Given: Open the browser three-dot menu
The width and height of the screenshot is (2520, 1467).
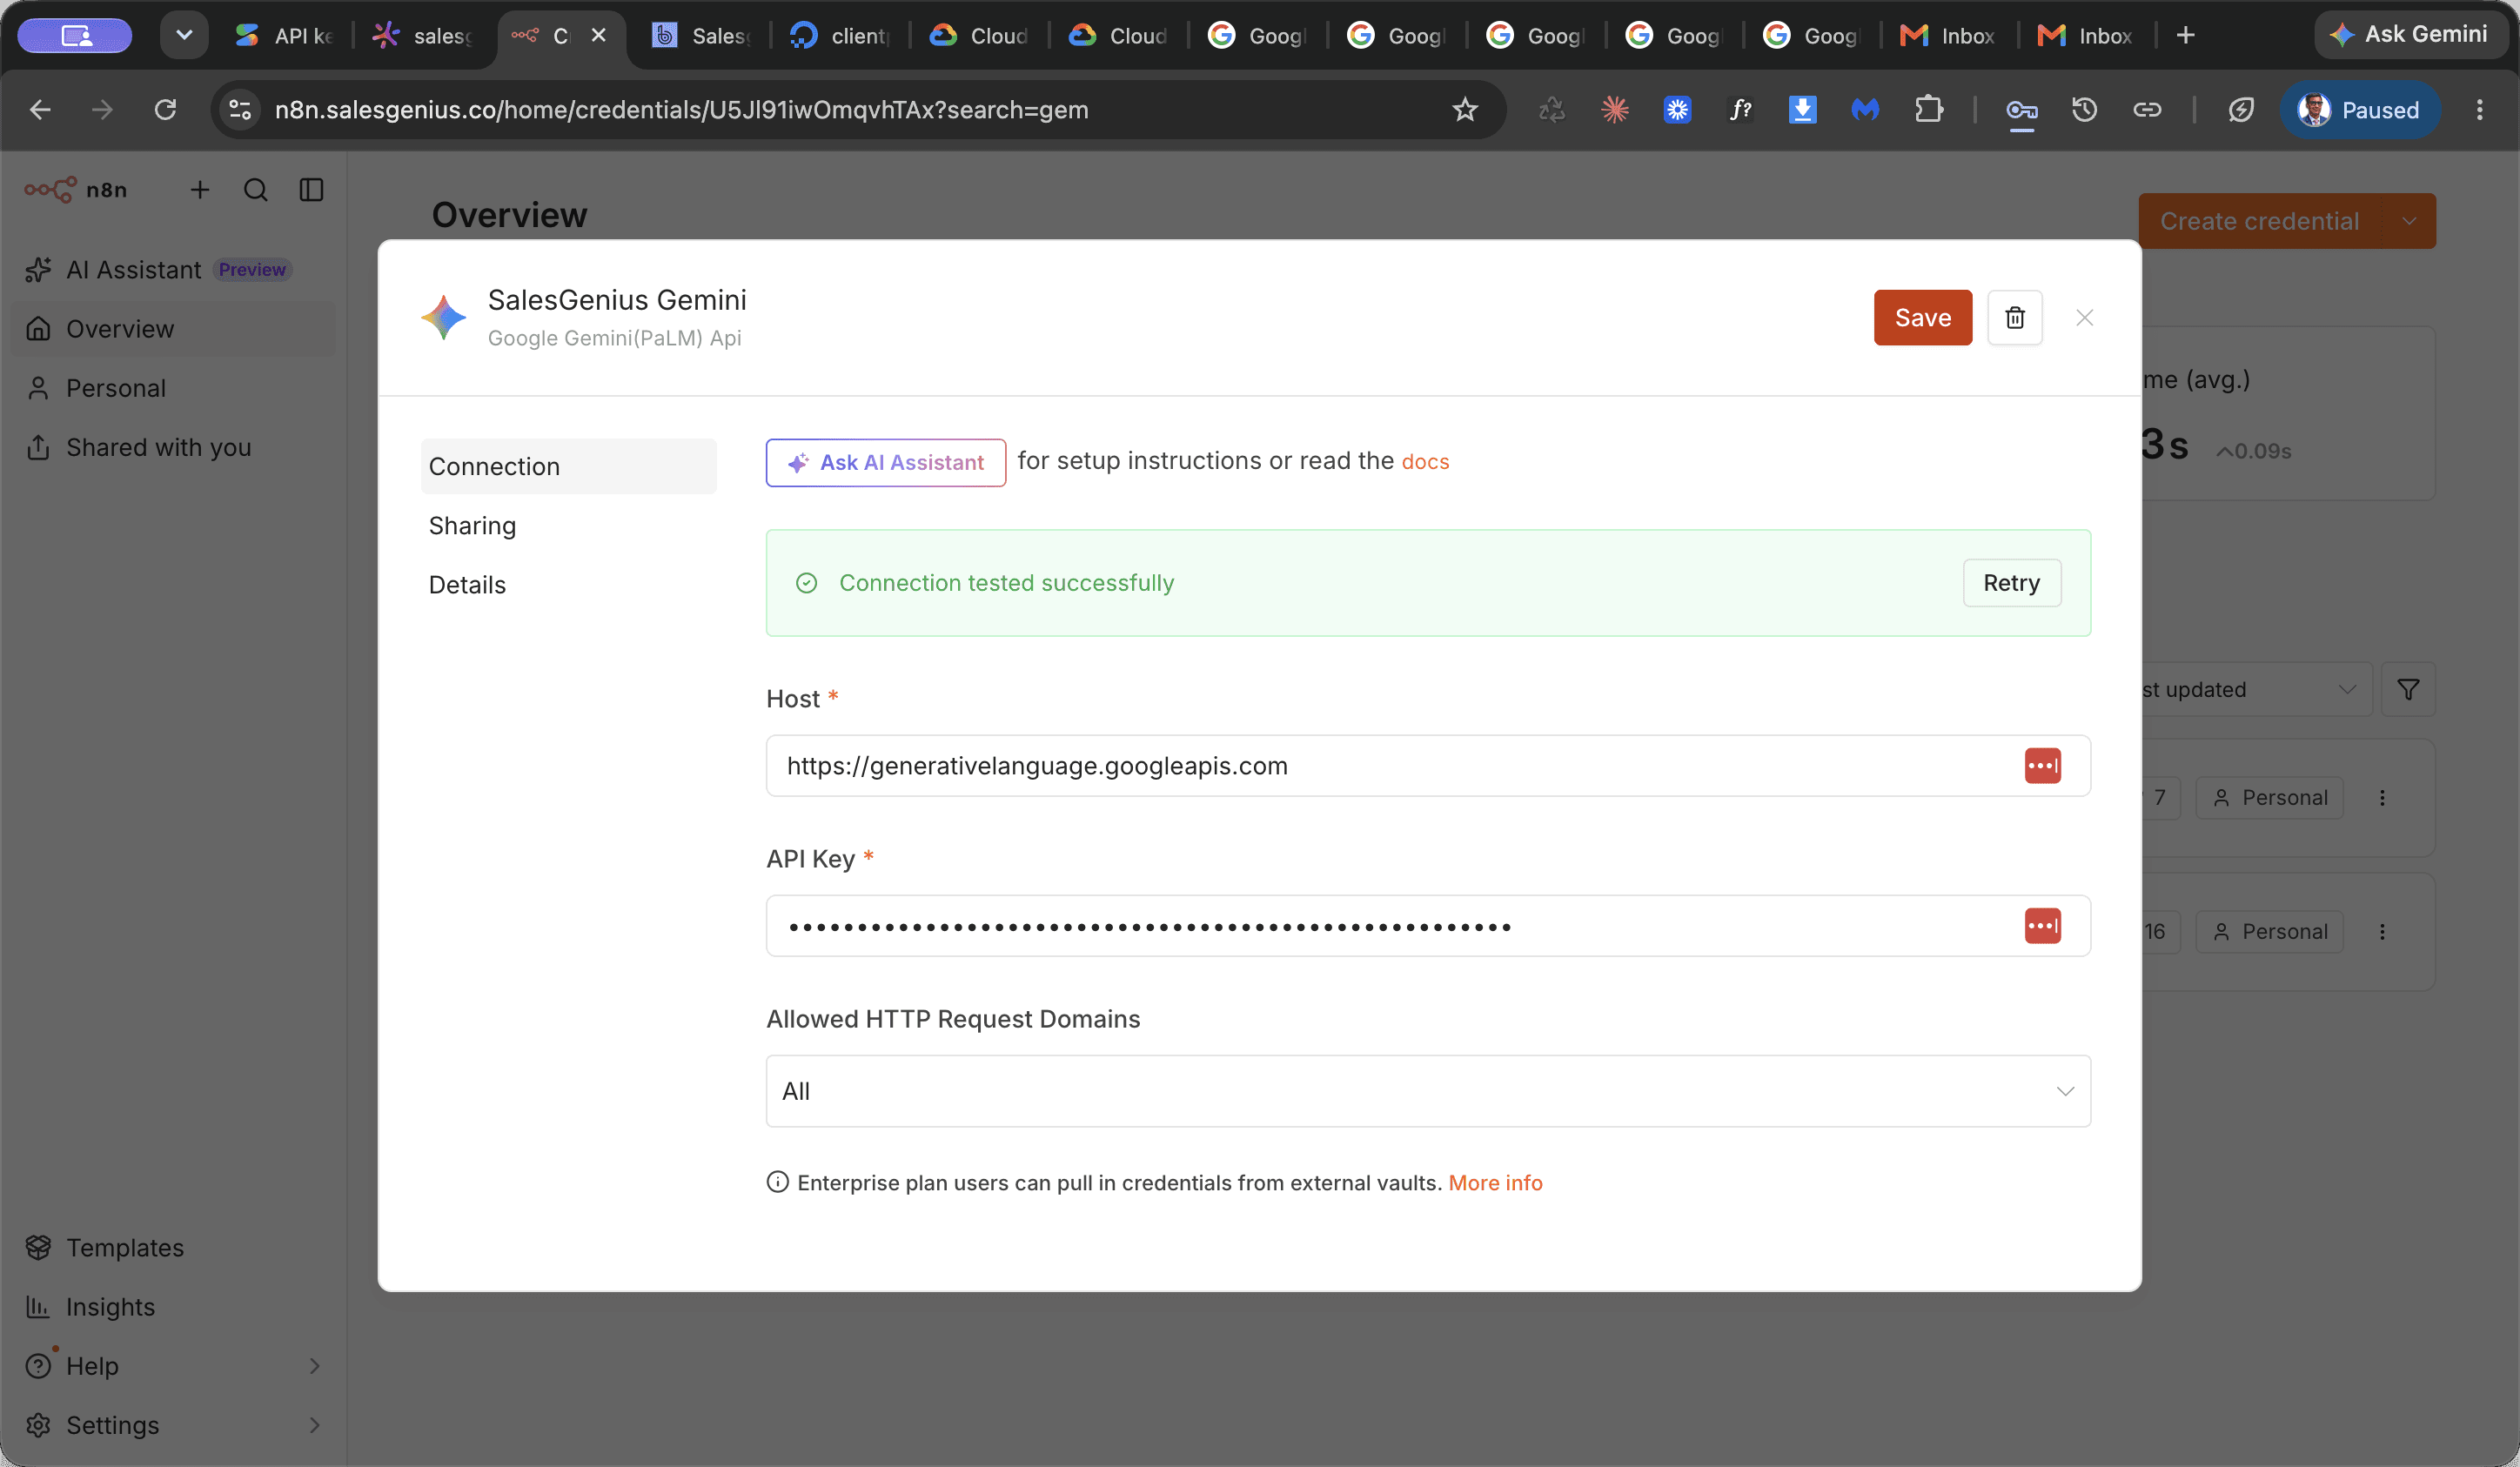Looking at the screenshot, I should (2479, 110).
